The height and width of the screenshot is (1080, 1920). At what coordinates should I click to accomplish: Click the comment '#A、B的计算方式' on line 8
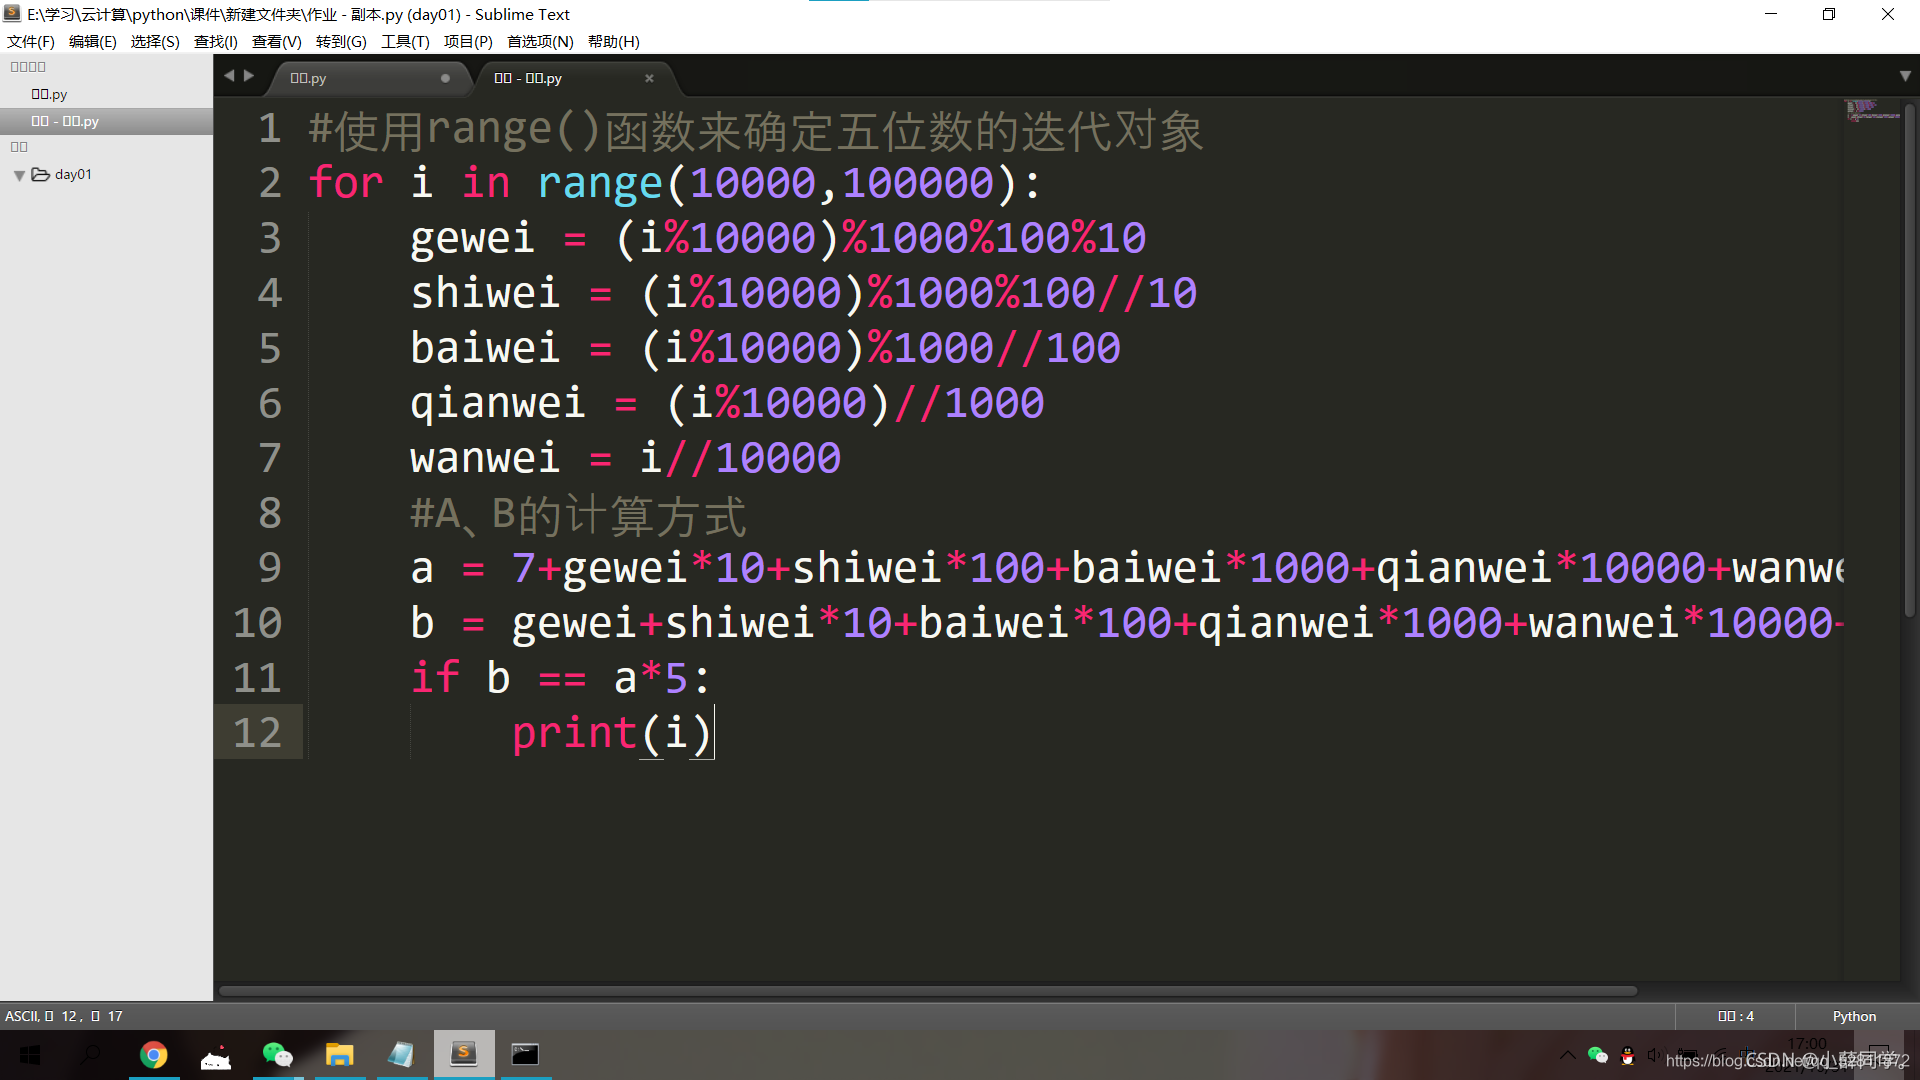click(578, 514)
